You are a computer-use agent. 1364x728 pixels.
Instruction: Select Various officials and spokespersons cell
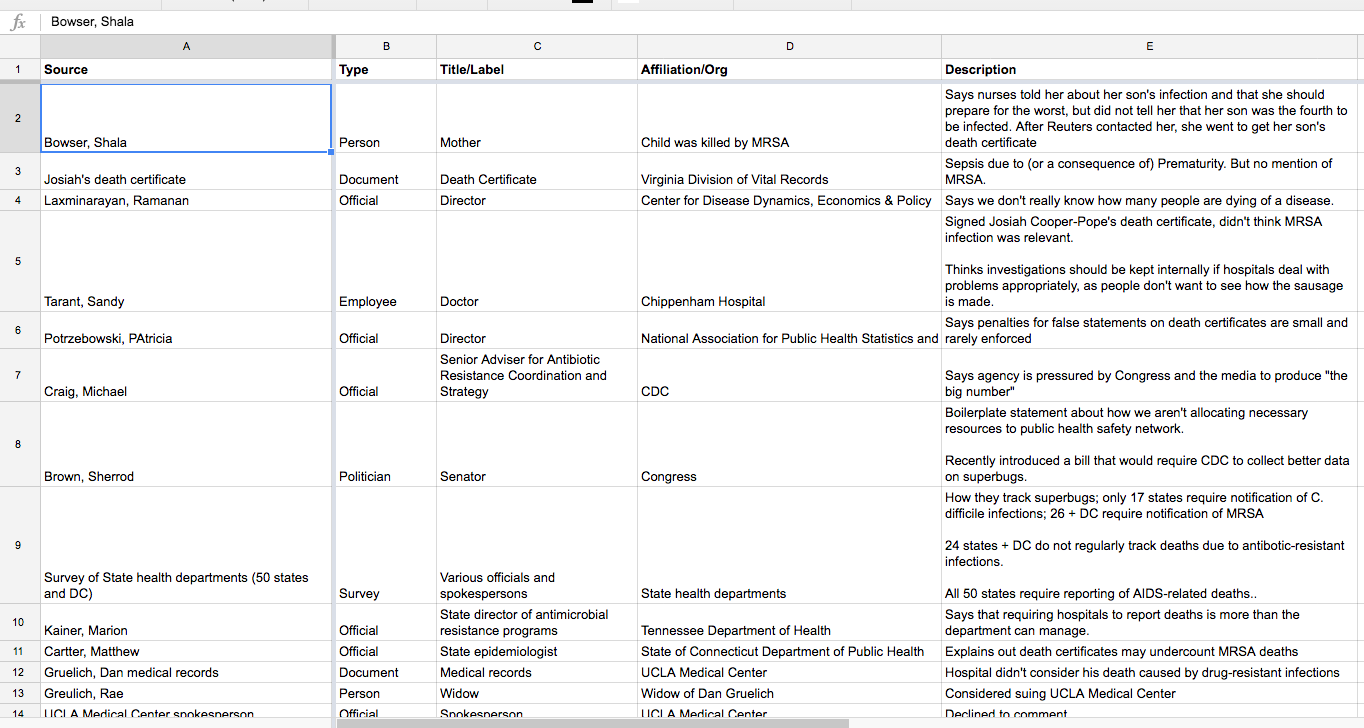point(537,545)
